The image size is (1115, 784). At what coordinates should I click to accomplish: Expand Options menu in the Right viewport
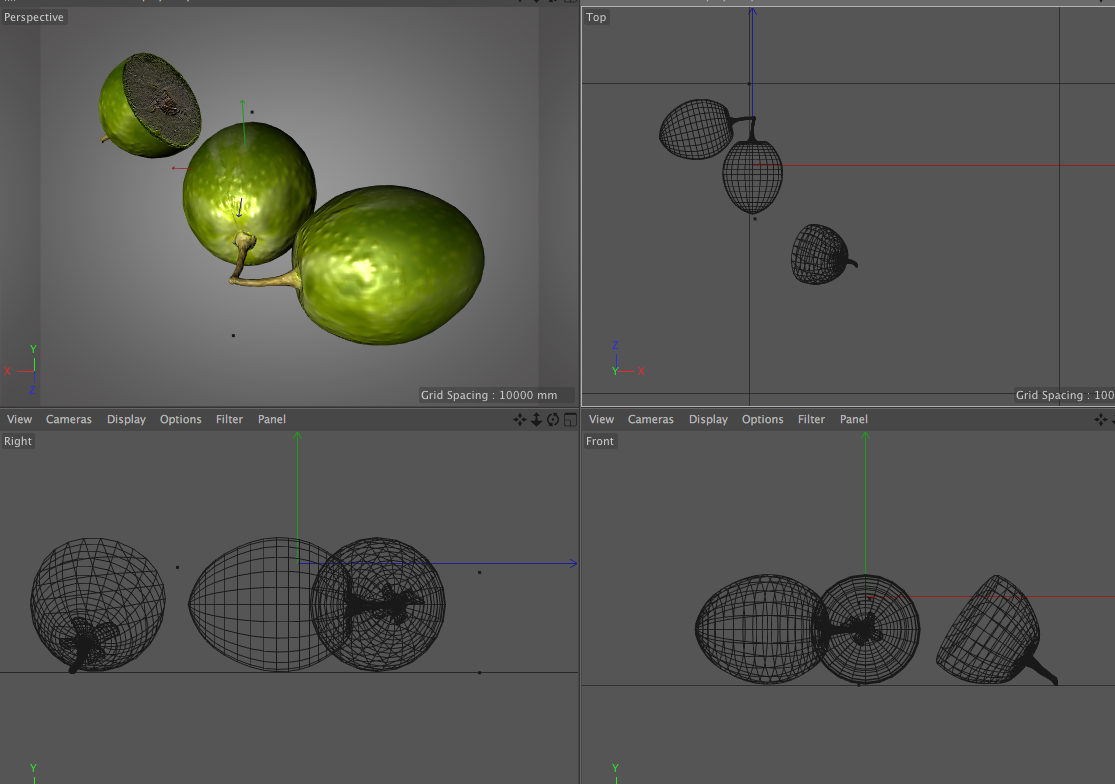[181, 420]
